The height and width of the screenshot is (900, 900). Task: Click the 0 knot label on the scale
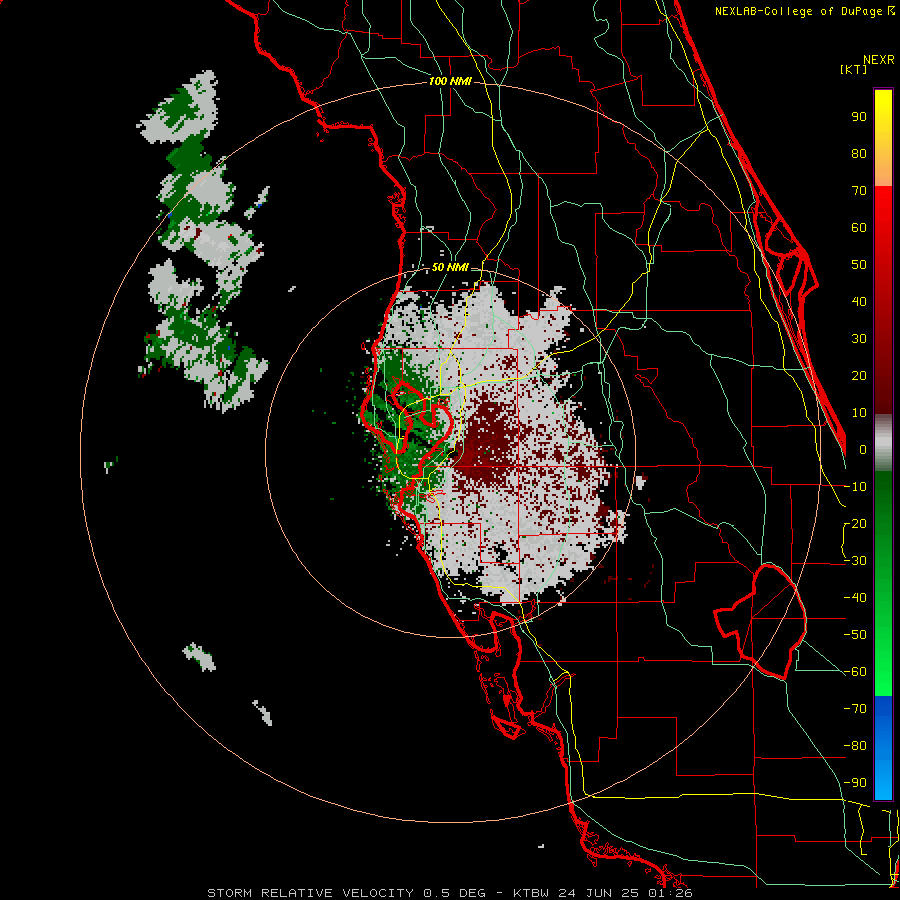(863, 449)
